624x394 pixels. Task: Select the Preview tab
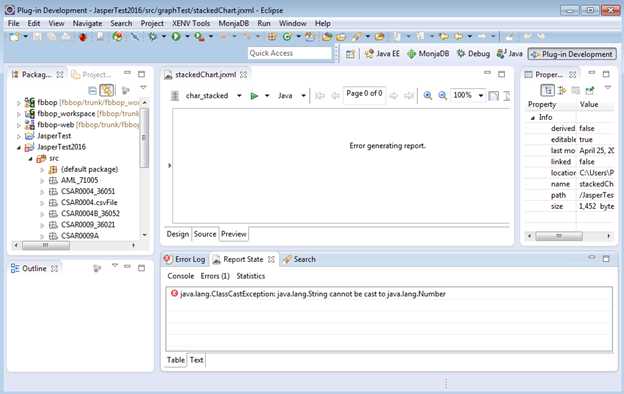tap(234, 234)
